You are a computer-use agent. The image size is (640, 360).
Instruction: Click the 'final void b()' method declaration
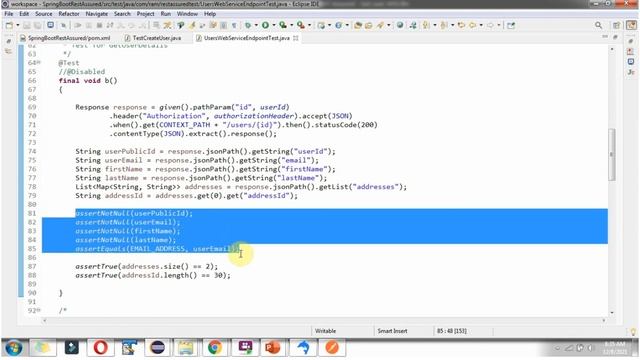click(x=88, y=80)
